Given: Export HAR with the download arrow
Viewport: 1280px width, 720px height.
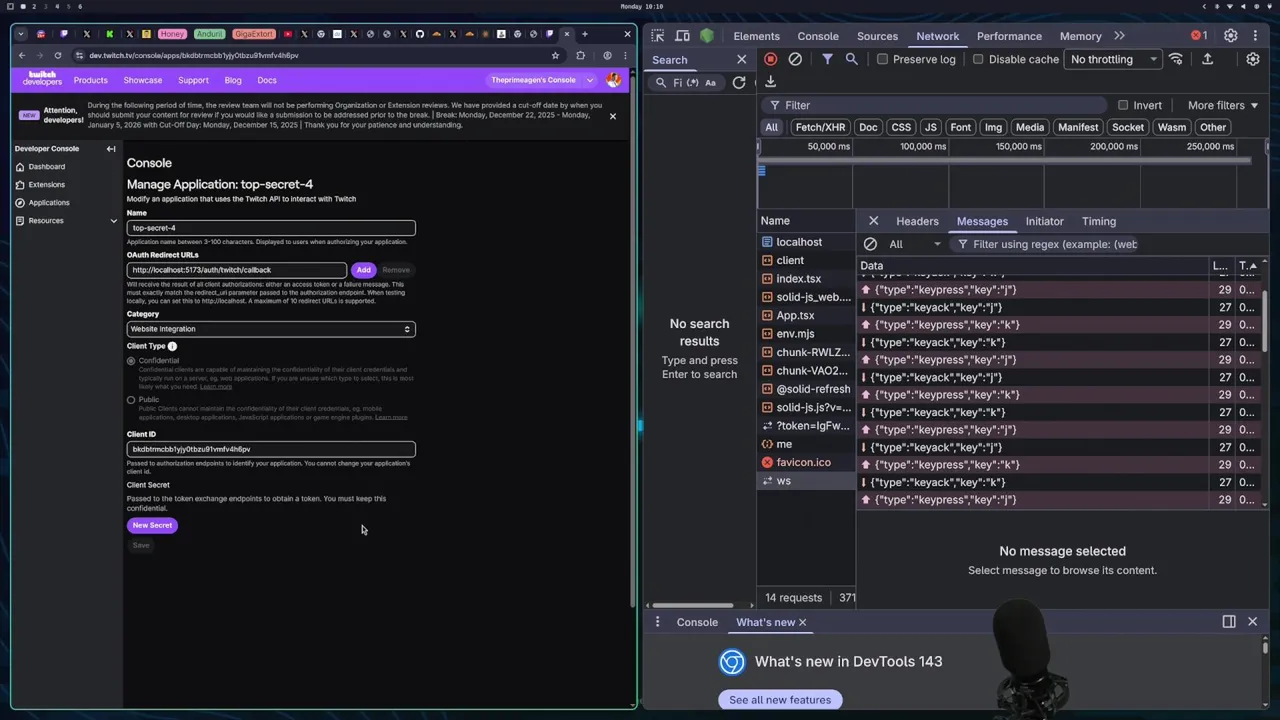Looking at the screenshot, I should 770,82.
